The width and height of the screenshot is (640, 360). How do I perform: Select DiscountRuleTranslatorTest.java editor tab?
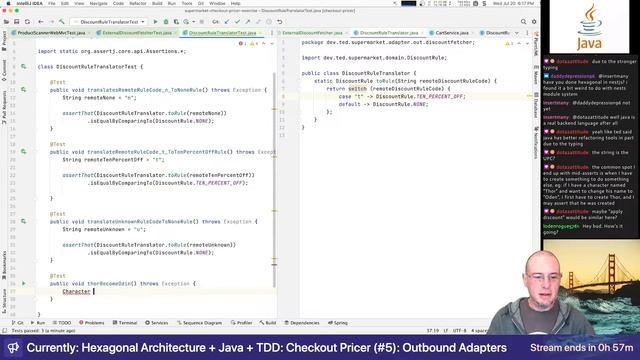(222, 33)
